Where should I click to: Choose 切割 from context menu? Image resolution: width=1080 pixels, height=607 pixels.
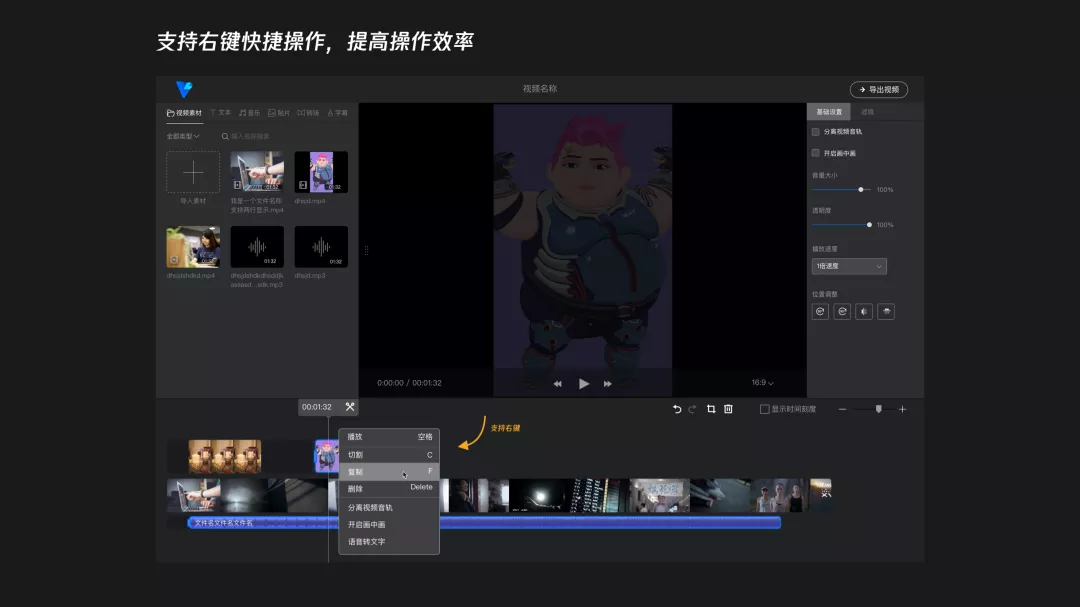[x=389, y=455]
